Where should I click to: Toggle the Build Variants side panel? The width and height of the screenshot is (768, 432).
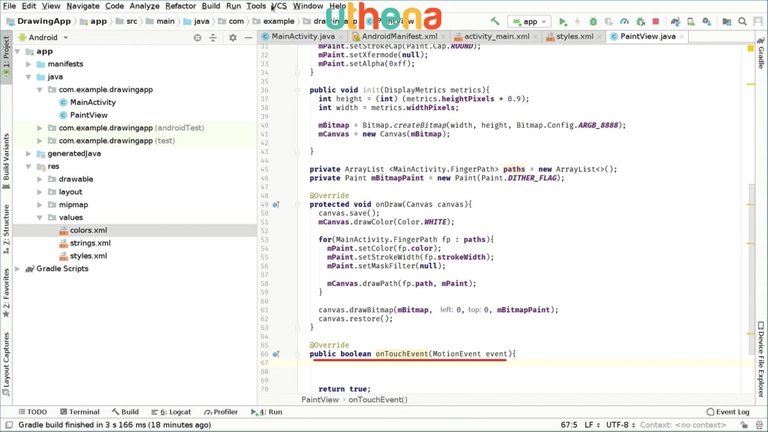(6, 158)
